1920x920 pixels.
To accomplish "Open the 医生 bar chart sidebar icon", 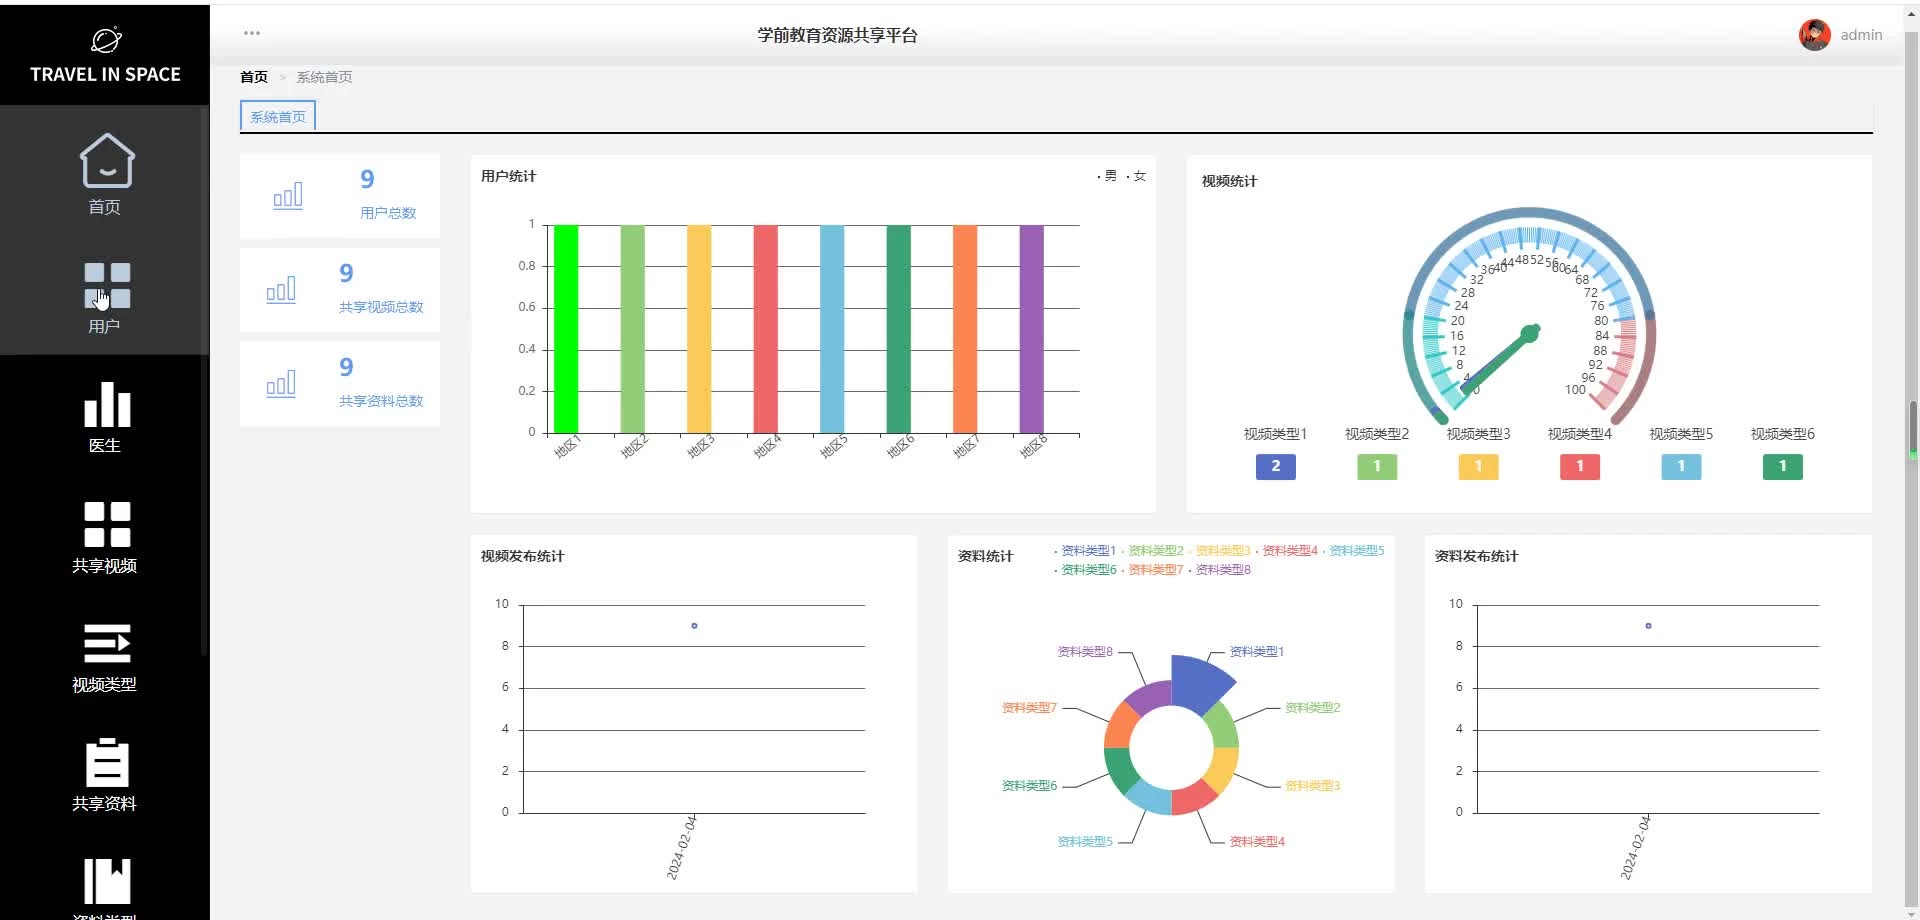I will [106, 405].
